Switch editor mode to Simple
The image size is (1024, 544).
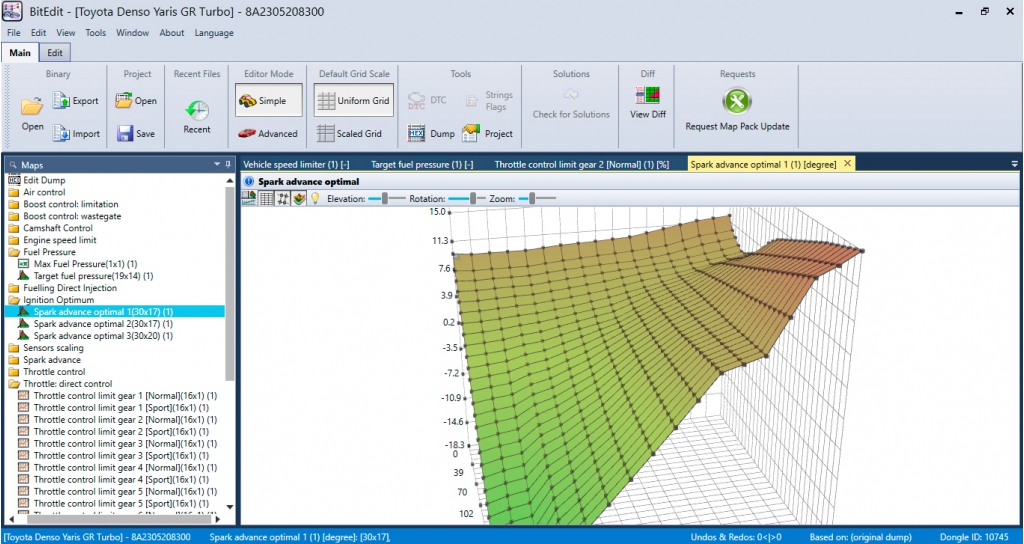[x=268, y=101]
